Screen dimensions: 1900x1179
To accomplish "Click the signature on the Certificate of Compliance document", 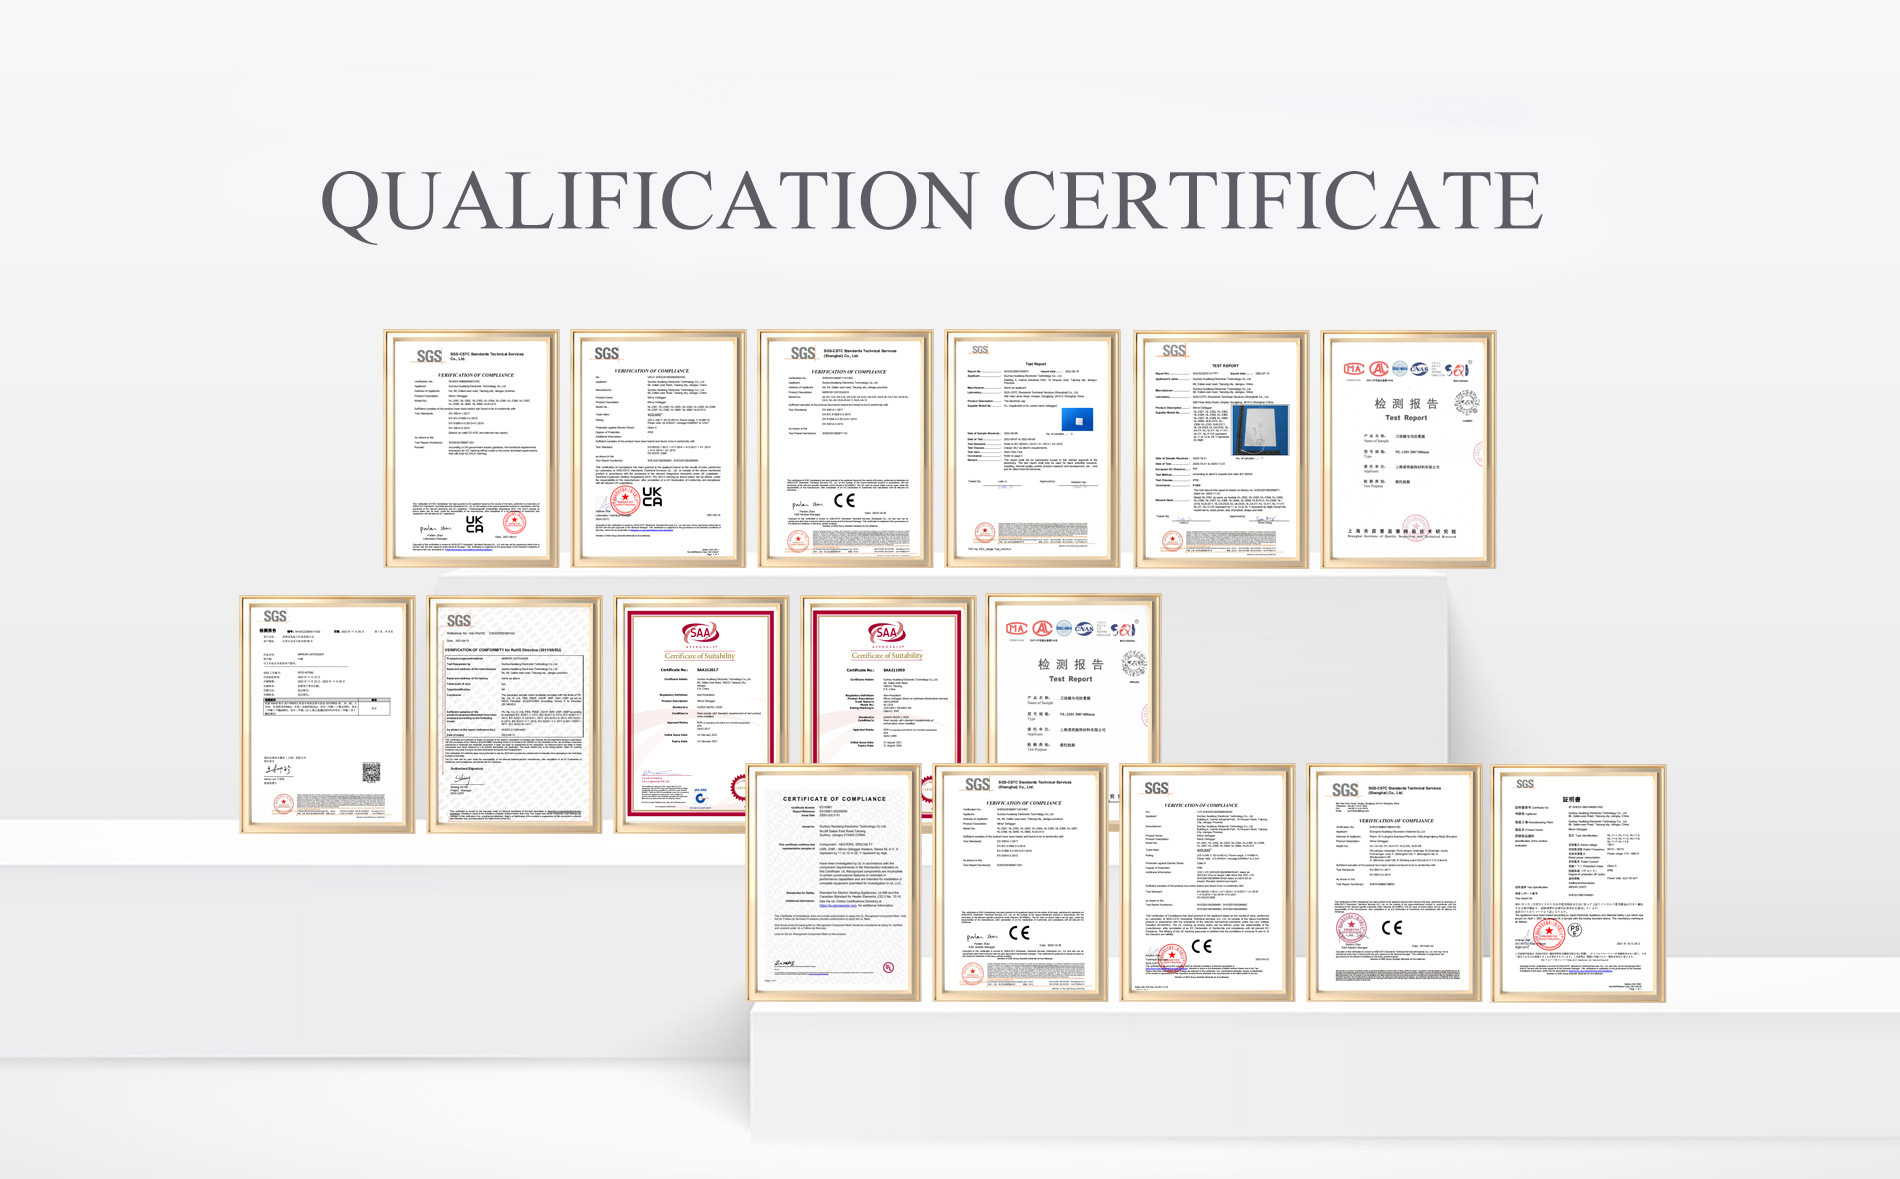I will (x=786, y=964).
